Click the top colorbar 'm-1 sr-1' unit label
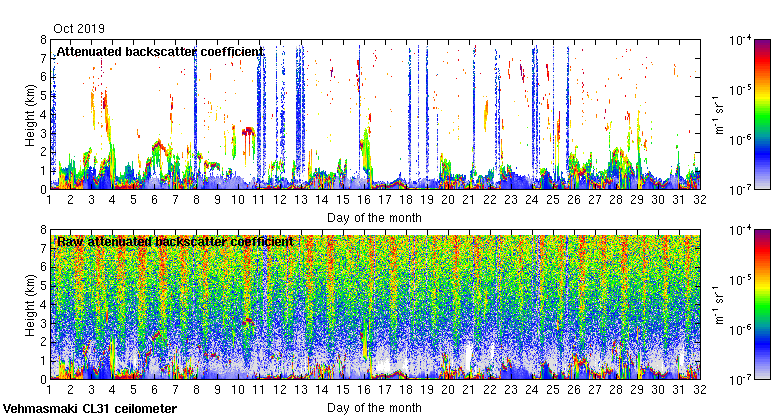Image resolution: width=780 pixels, height=420 pixels. coord(719,115)
